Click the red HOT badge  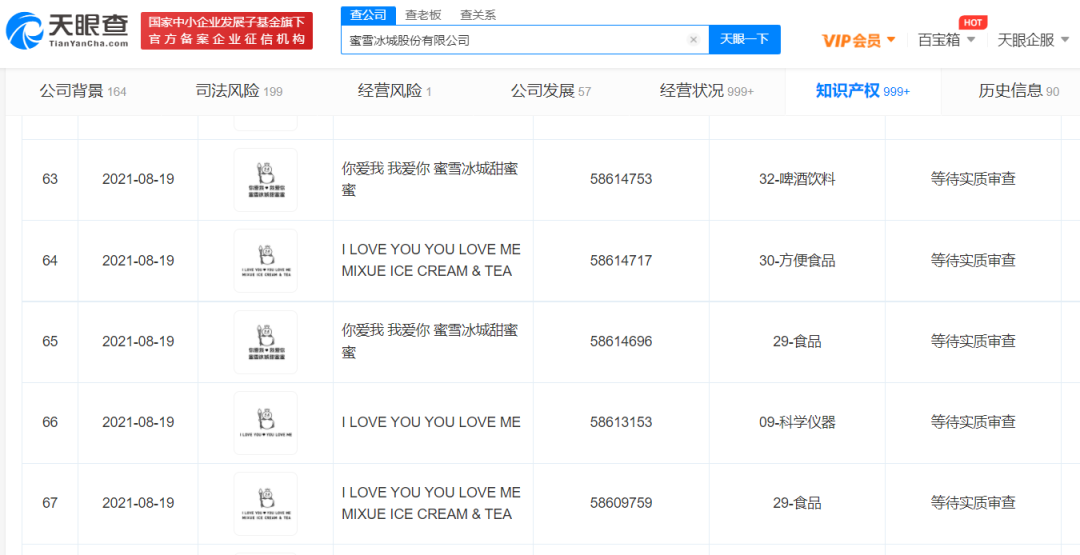pyautogui.click(x=973, y=22)
